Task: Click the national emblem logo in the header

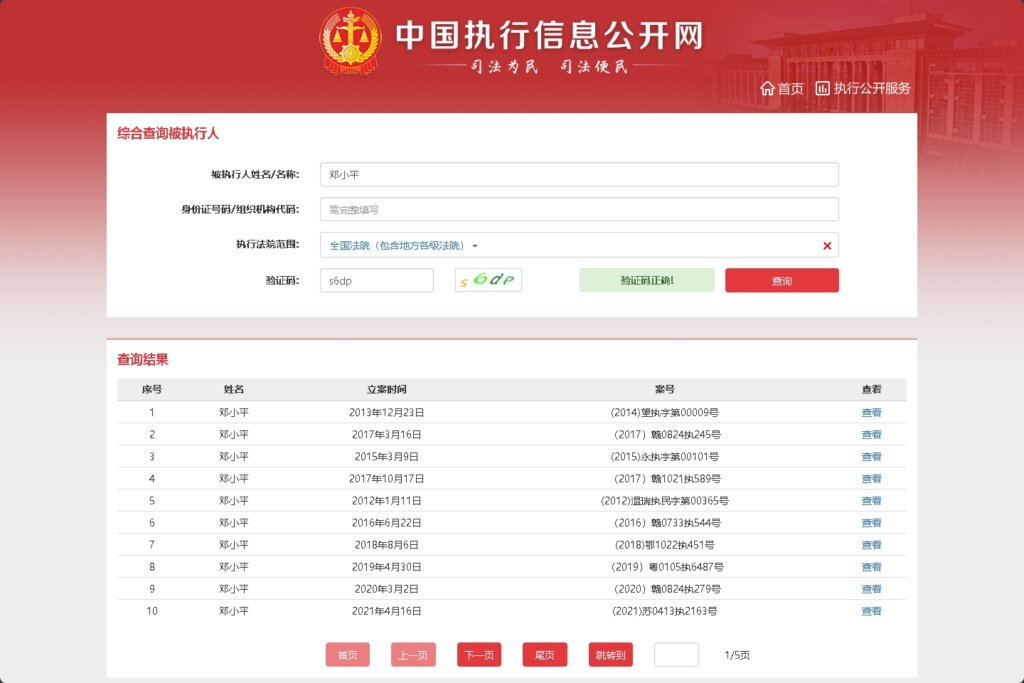Action: pos(350,40)
